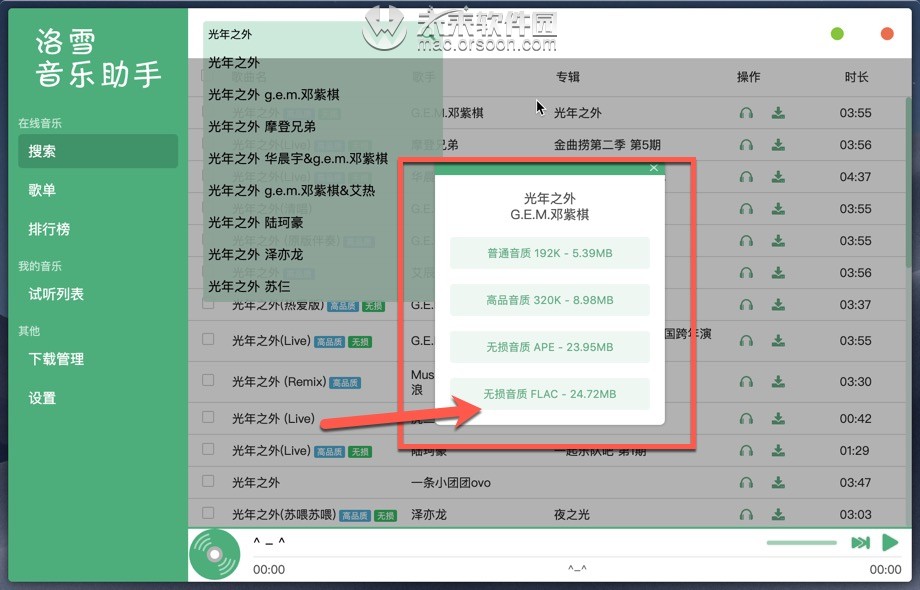Viewport: 920px width, 590px height.
Task: Click the spinning disc album cover
Action: [215, 554]
